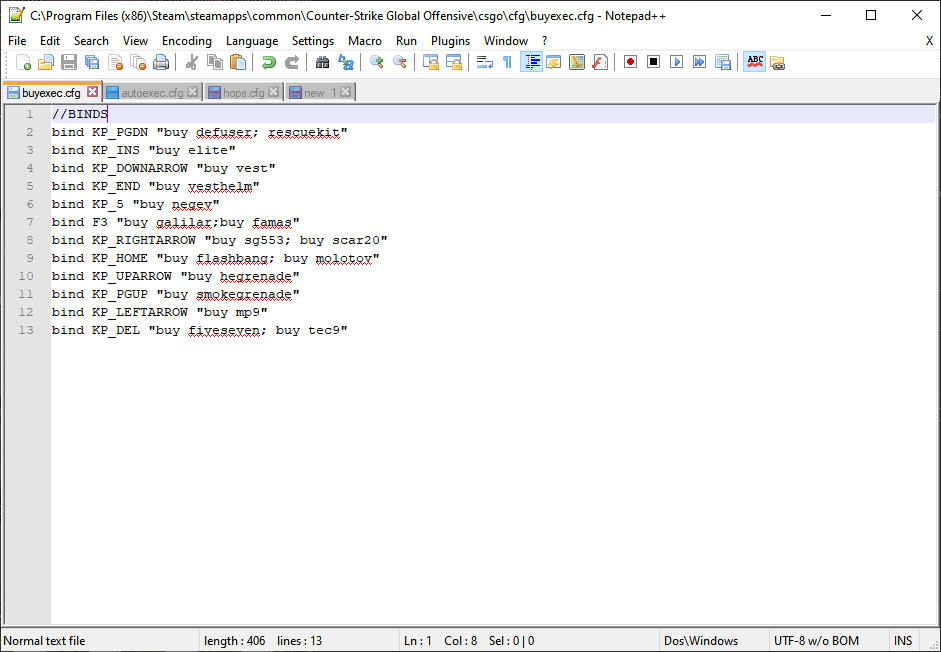This screenshot has width=941, height=652.
Task: Open the View menu
Action: [135, 41]
